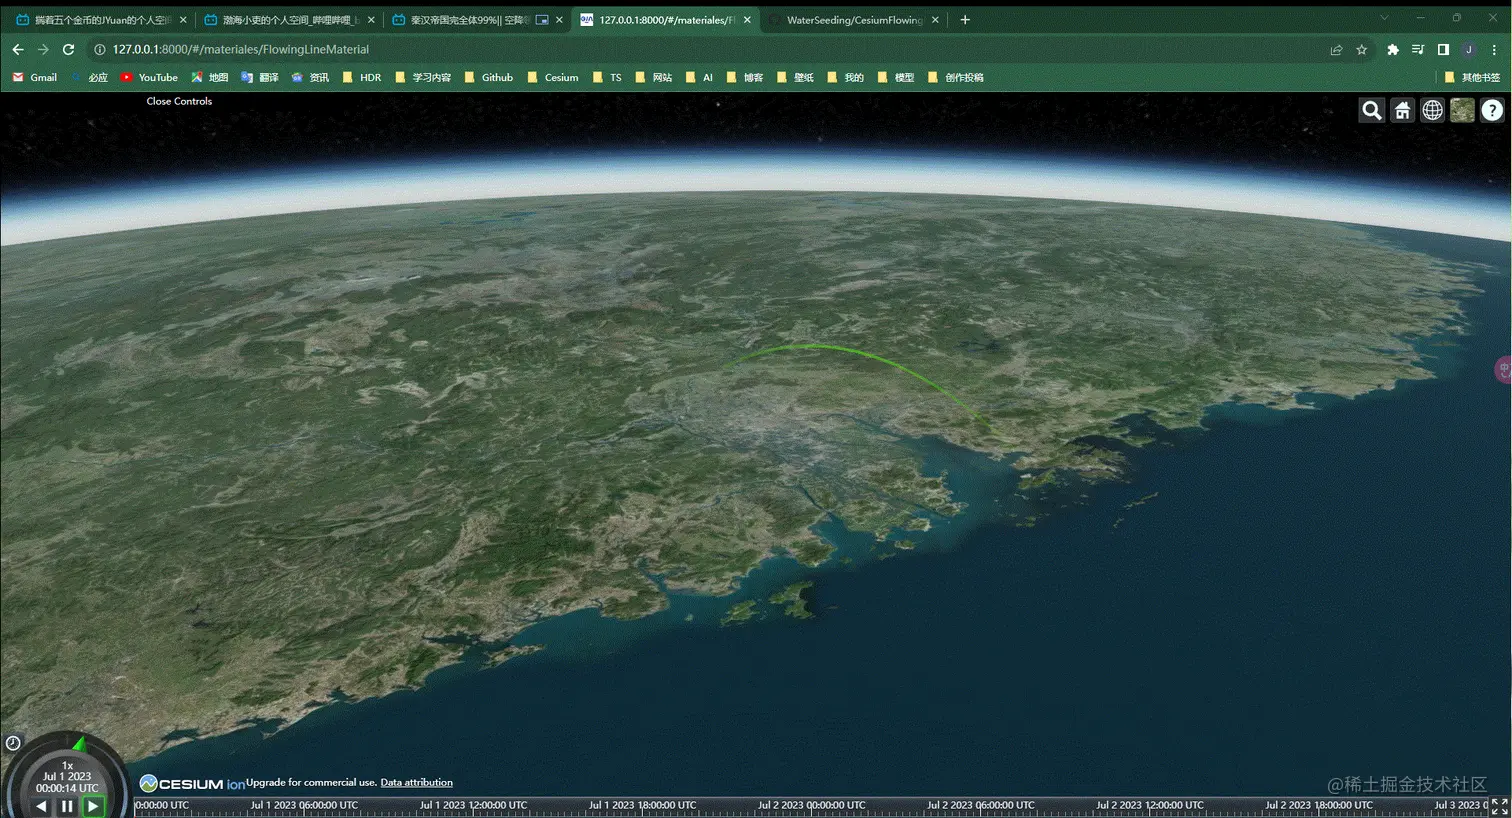Open the navigation help question-mark button
This screenshot has width=1512, height=818.
pos(1492,111)
